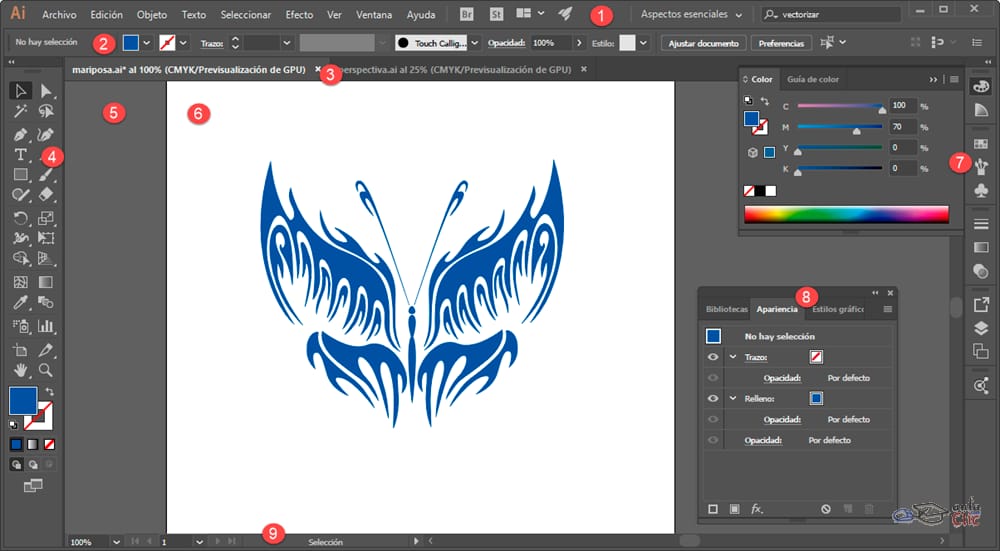Select the Lasso tool
The image size is (1000, 551).
[45, 112]
